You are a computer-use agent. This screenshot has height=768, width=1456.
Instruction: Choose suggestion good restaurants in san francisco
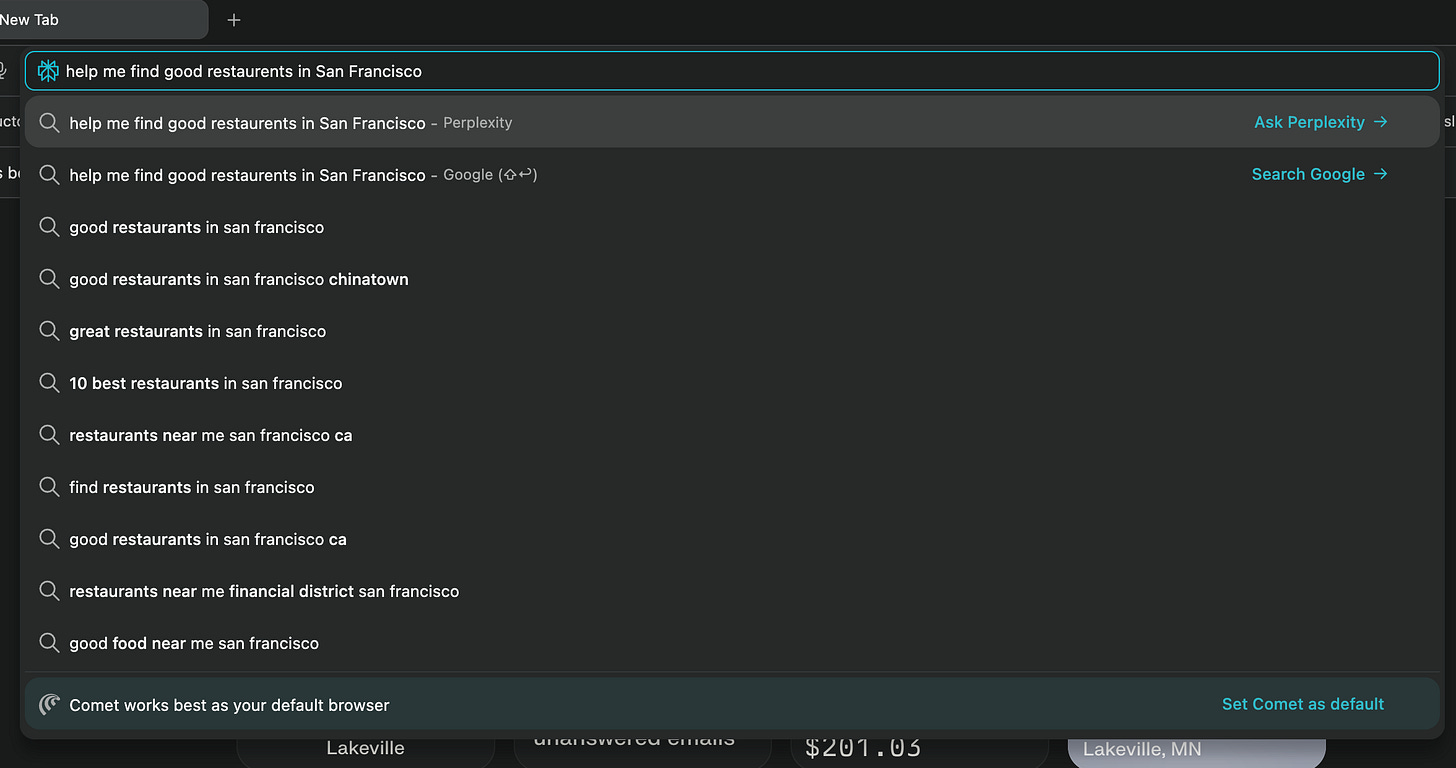point(732,227)
